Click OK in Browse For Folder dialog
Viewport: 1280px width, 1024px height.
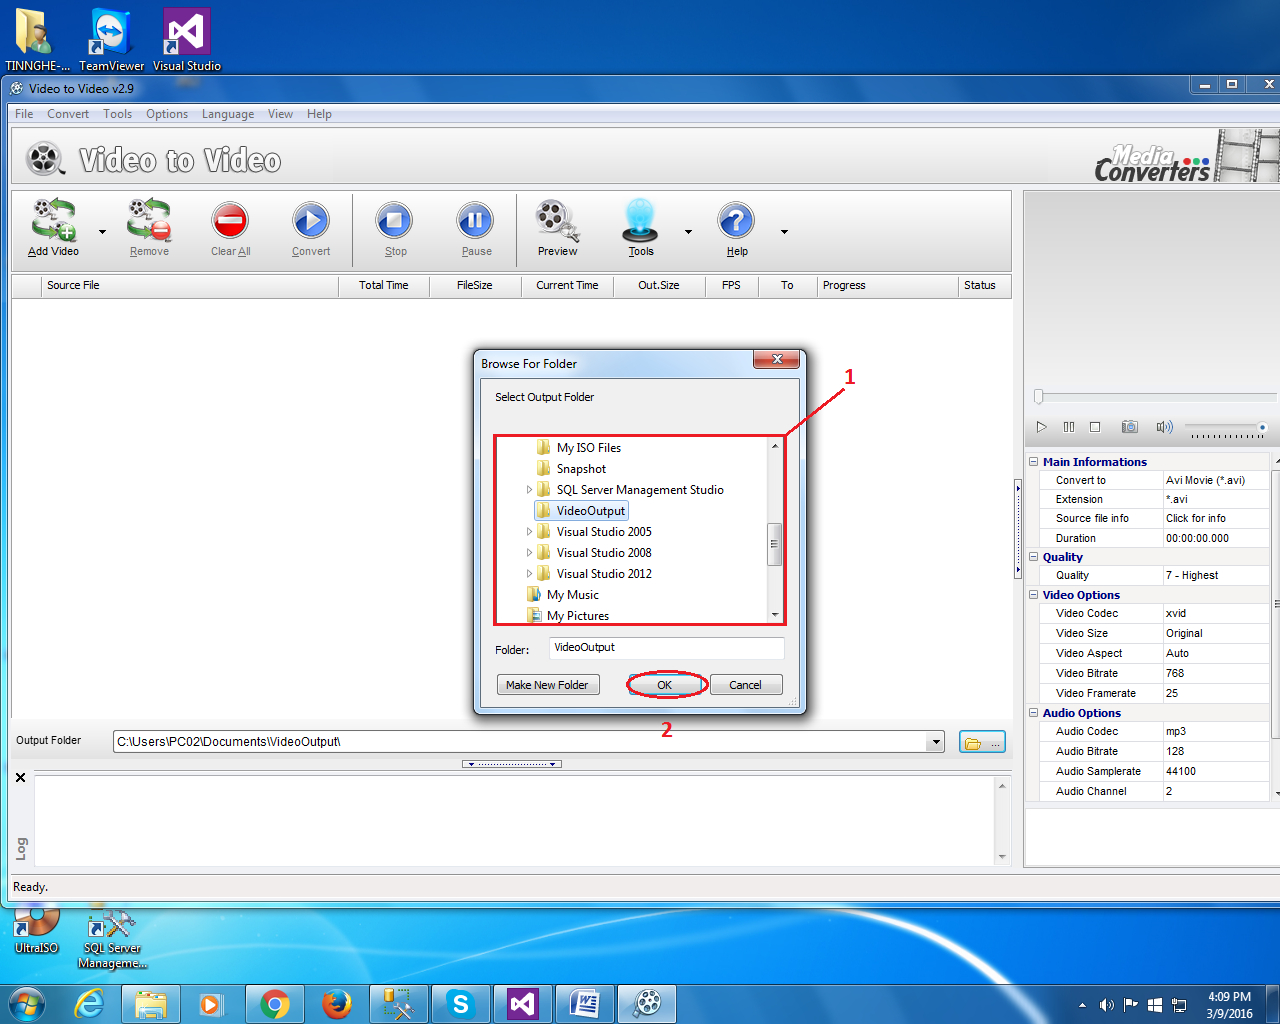click(x=665, y=685)
